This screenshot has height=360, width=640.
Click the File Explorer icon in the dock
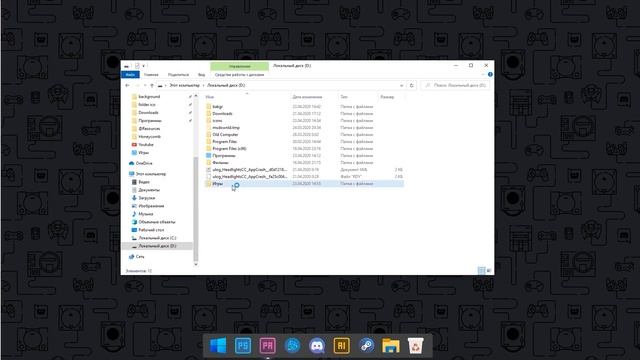pos(391,346)
